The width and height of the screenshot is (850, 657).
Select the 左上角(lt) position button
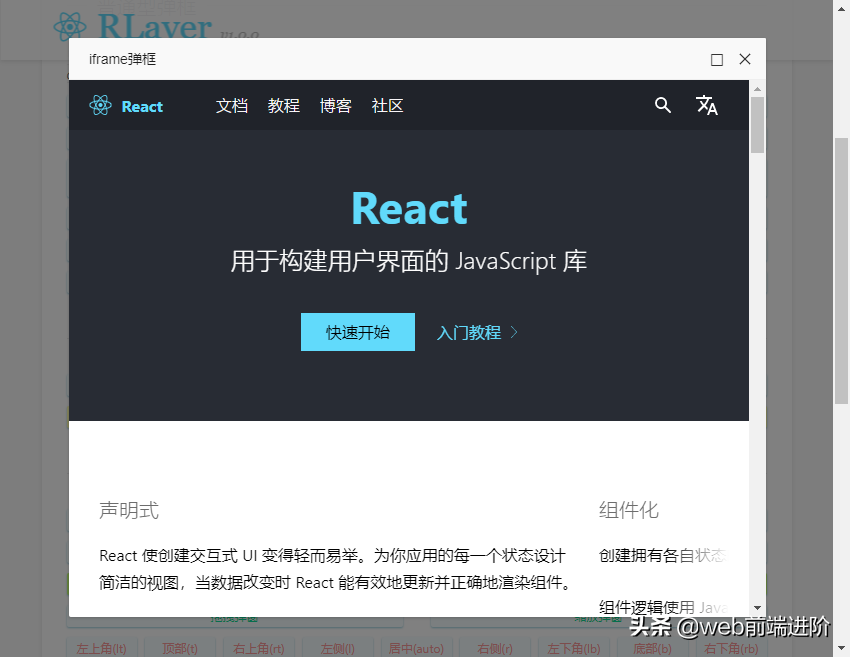coord(101,648)
